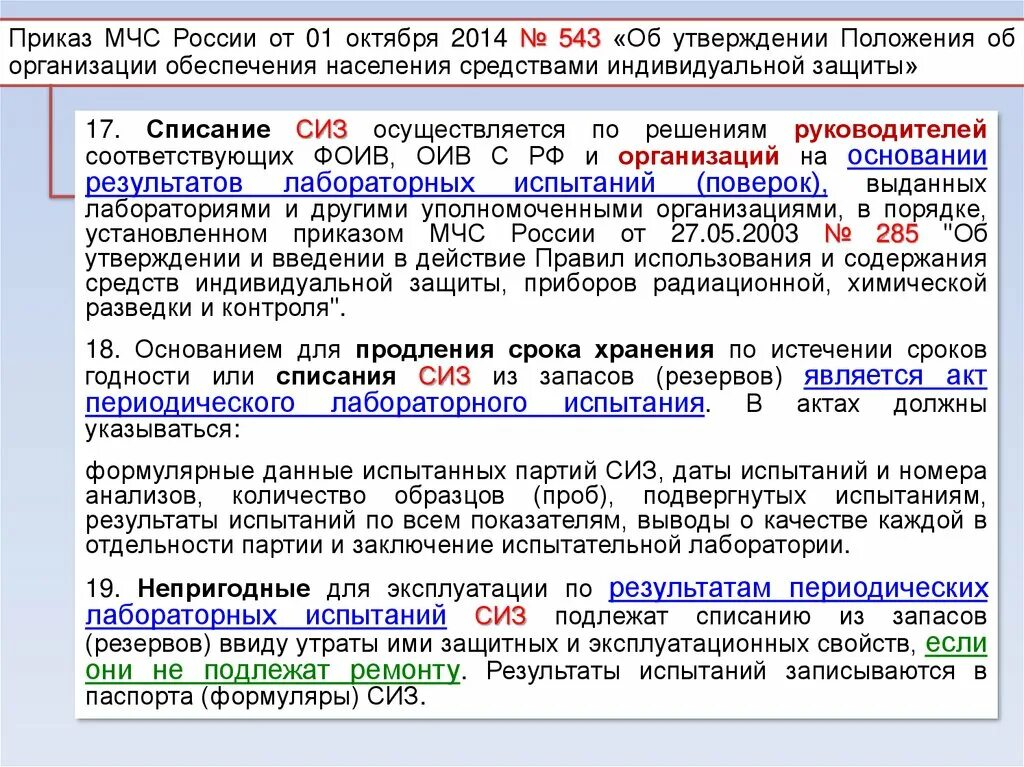The height and width of the screenshot is (767, 1024).
Task: Click 'индивидуальной защиты»' in the header
Action: click(761, 66)
